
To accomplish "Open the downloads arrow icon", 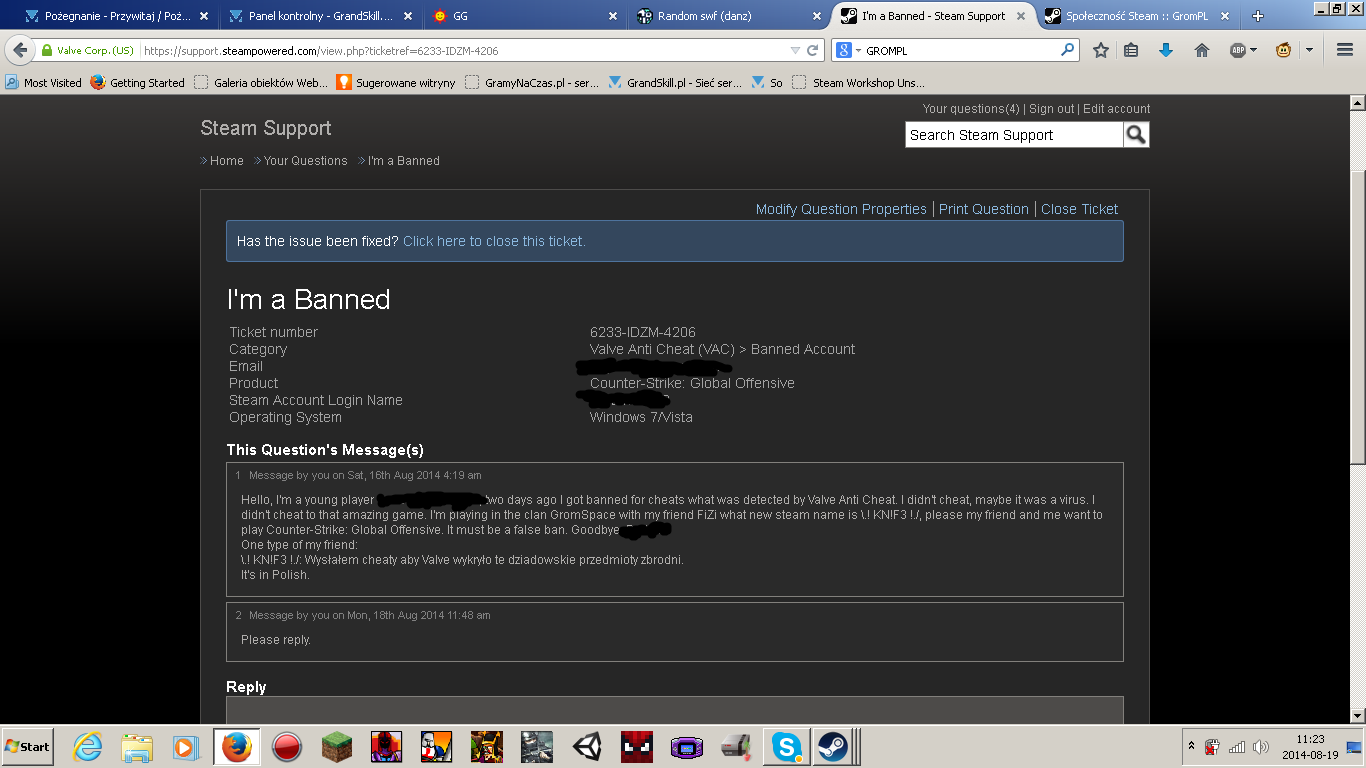I will 1166,50.
